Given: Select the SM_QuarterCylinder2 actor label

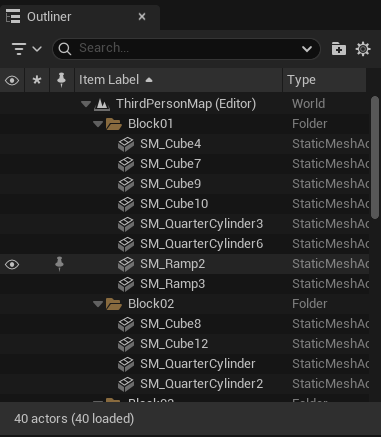Looking at the screenshot, I should point(202,384).
